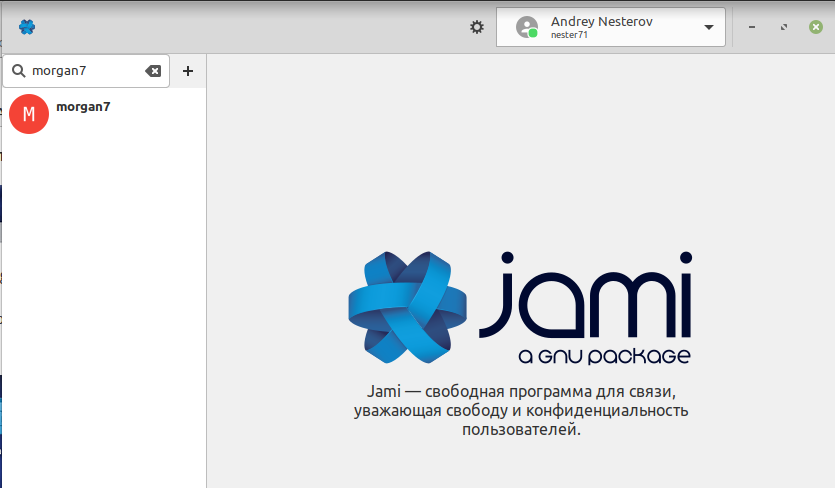Click the green online status dot
The width and height of the screenshot is (835, 488).
533,34
